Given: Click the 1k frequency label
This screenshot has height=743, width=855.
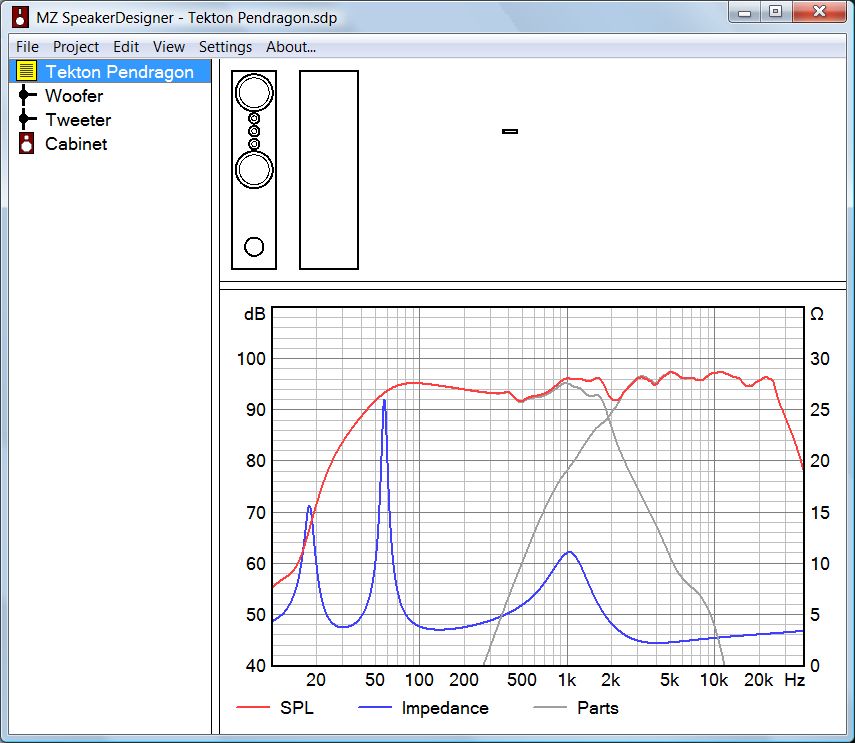Looking at the screenshot, I should (x=567, y=680).
